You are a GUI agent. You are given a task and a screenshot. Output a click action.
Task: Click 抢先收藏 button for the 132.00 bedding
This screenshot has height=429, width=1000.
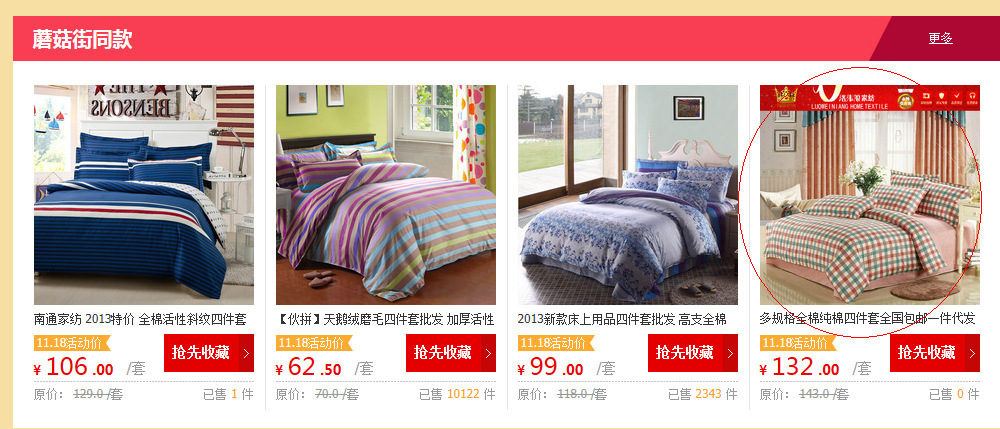pyautogui.click(x=934, y=353)
